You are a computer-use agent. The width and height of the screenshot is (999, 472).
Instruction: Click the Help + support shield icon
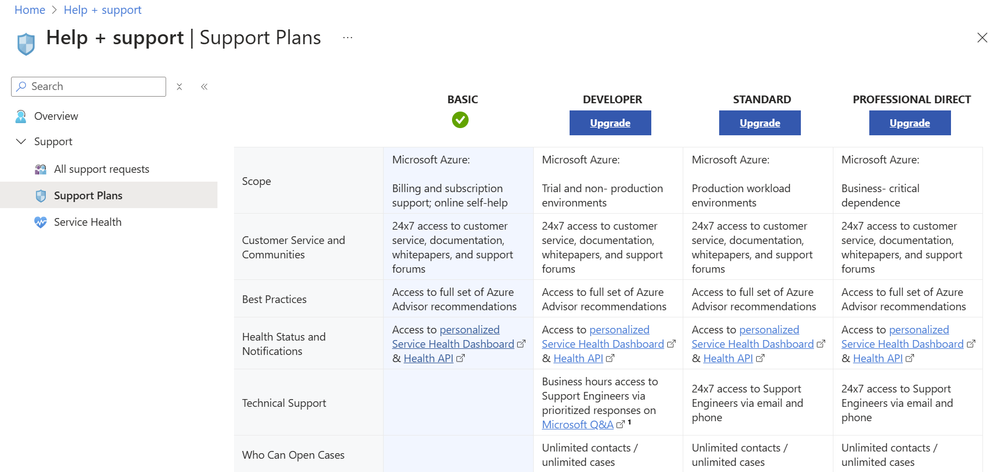[x=26, y=43]
